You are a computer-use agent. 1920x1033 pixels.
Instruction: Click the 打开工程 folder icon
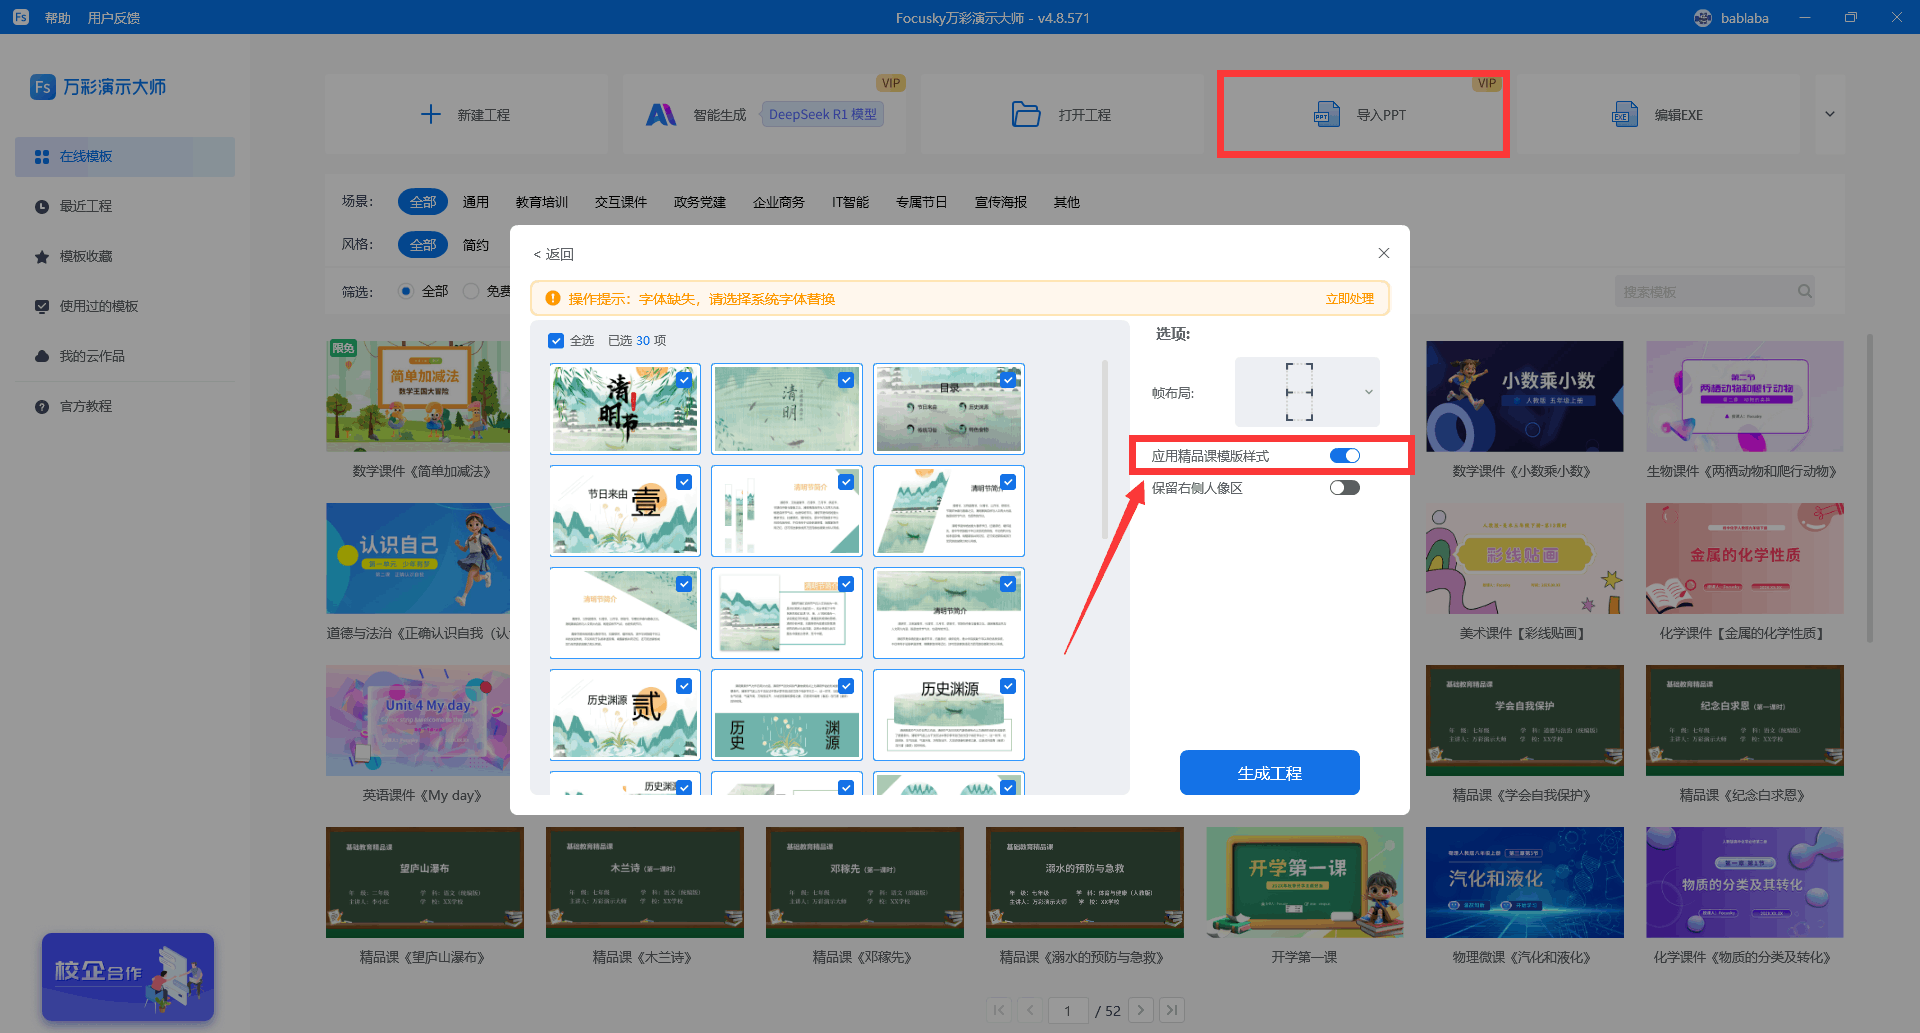point(1026,115)
